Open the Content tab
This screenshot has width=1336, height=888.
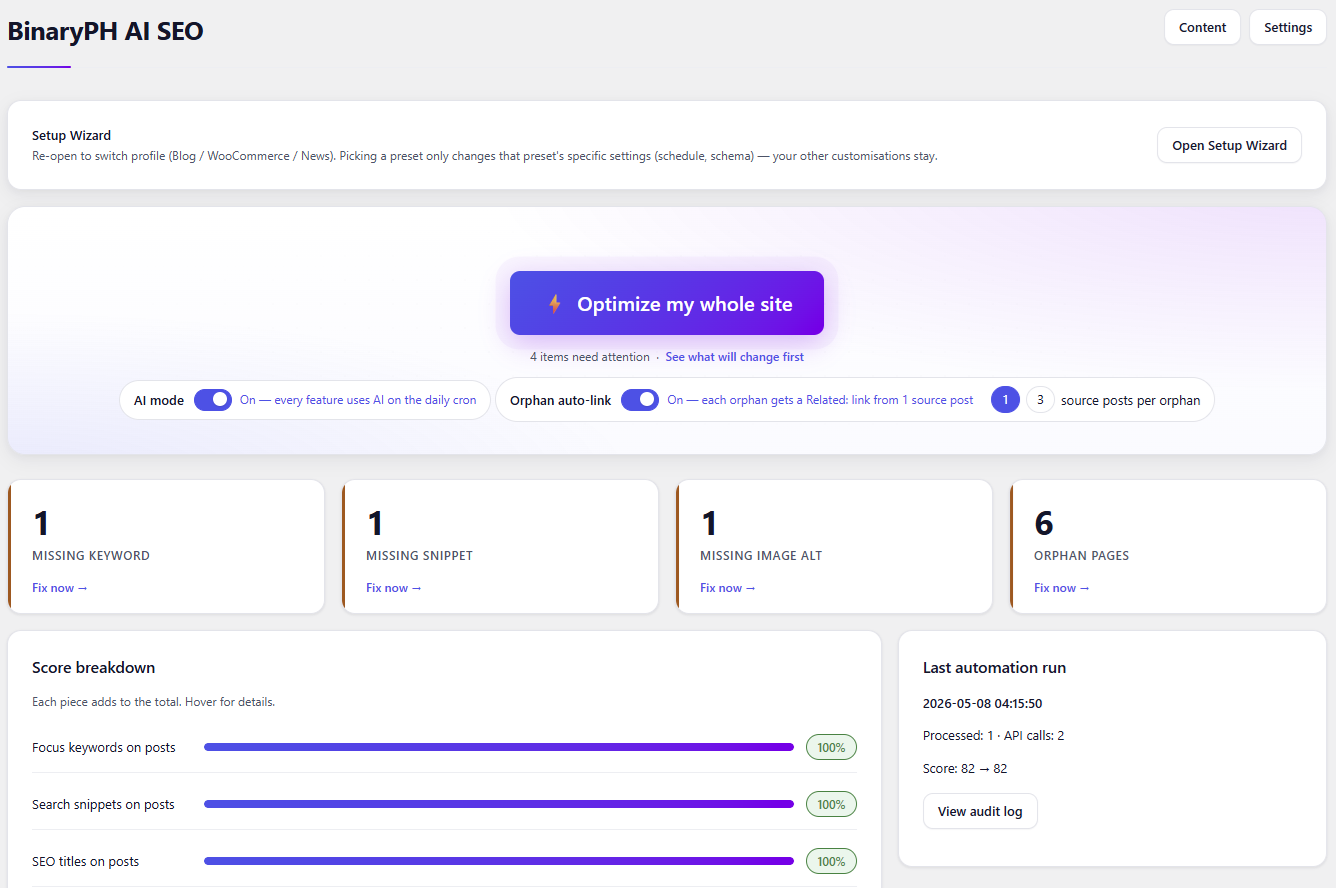(1202, 27)
